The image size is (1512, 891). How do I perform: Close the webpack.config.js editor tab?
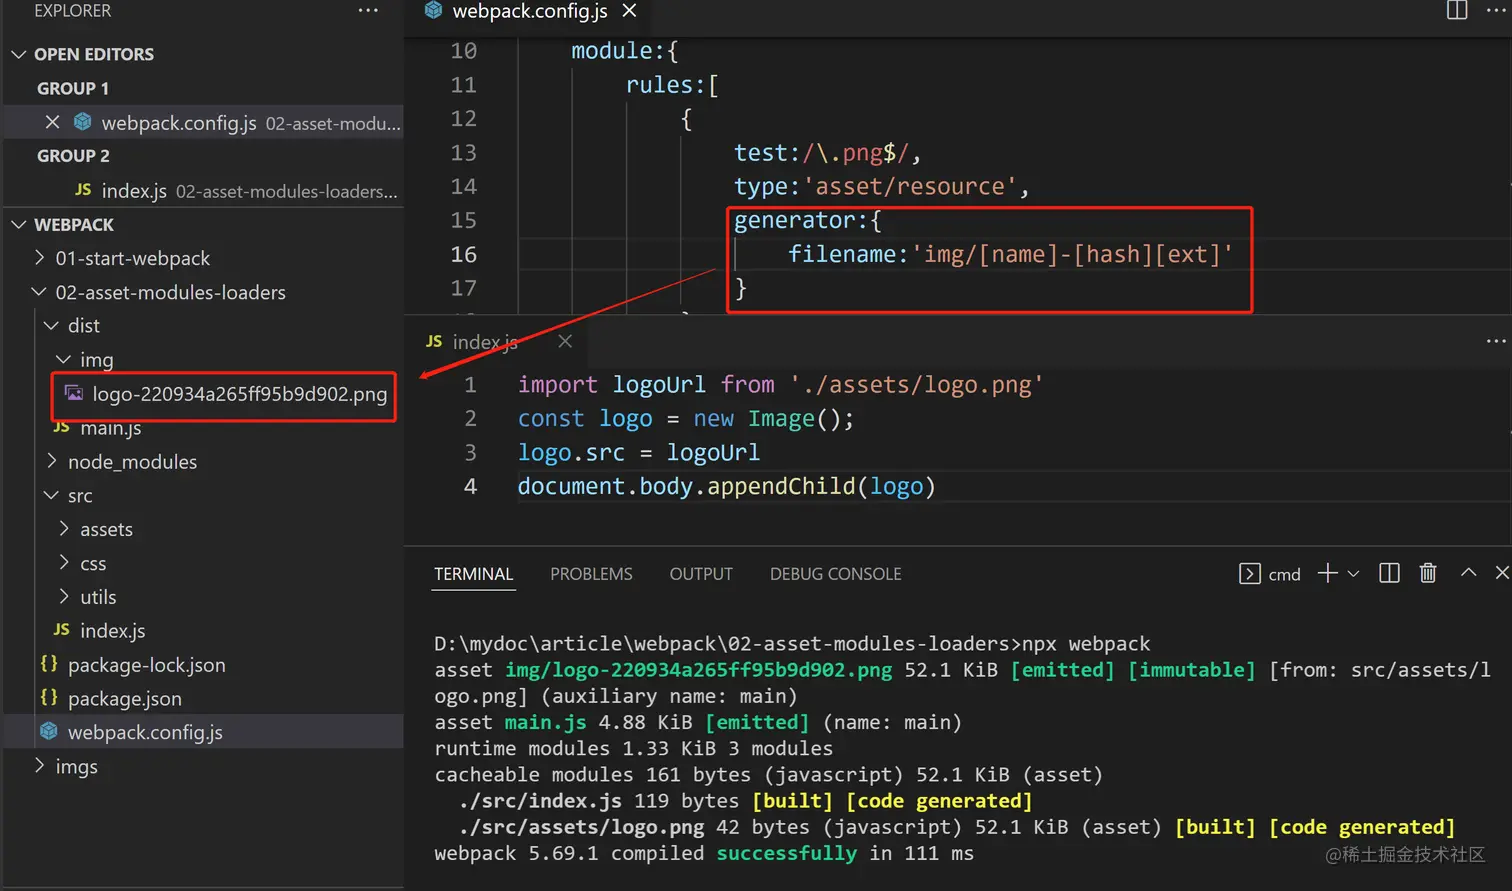629,11
